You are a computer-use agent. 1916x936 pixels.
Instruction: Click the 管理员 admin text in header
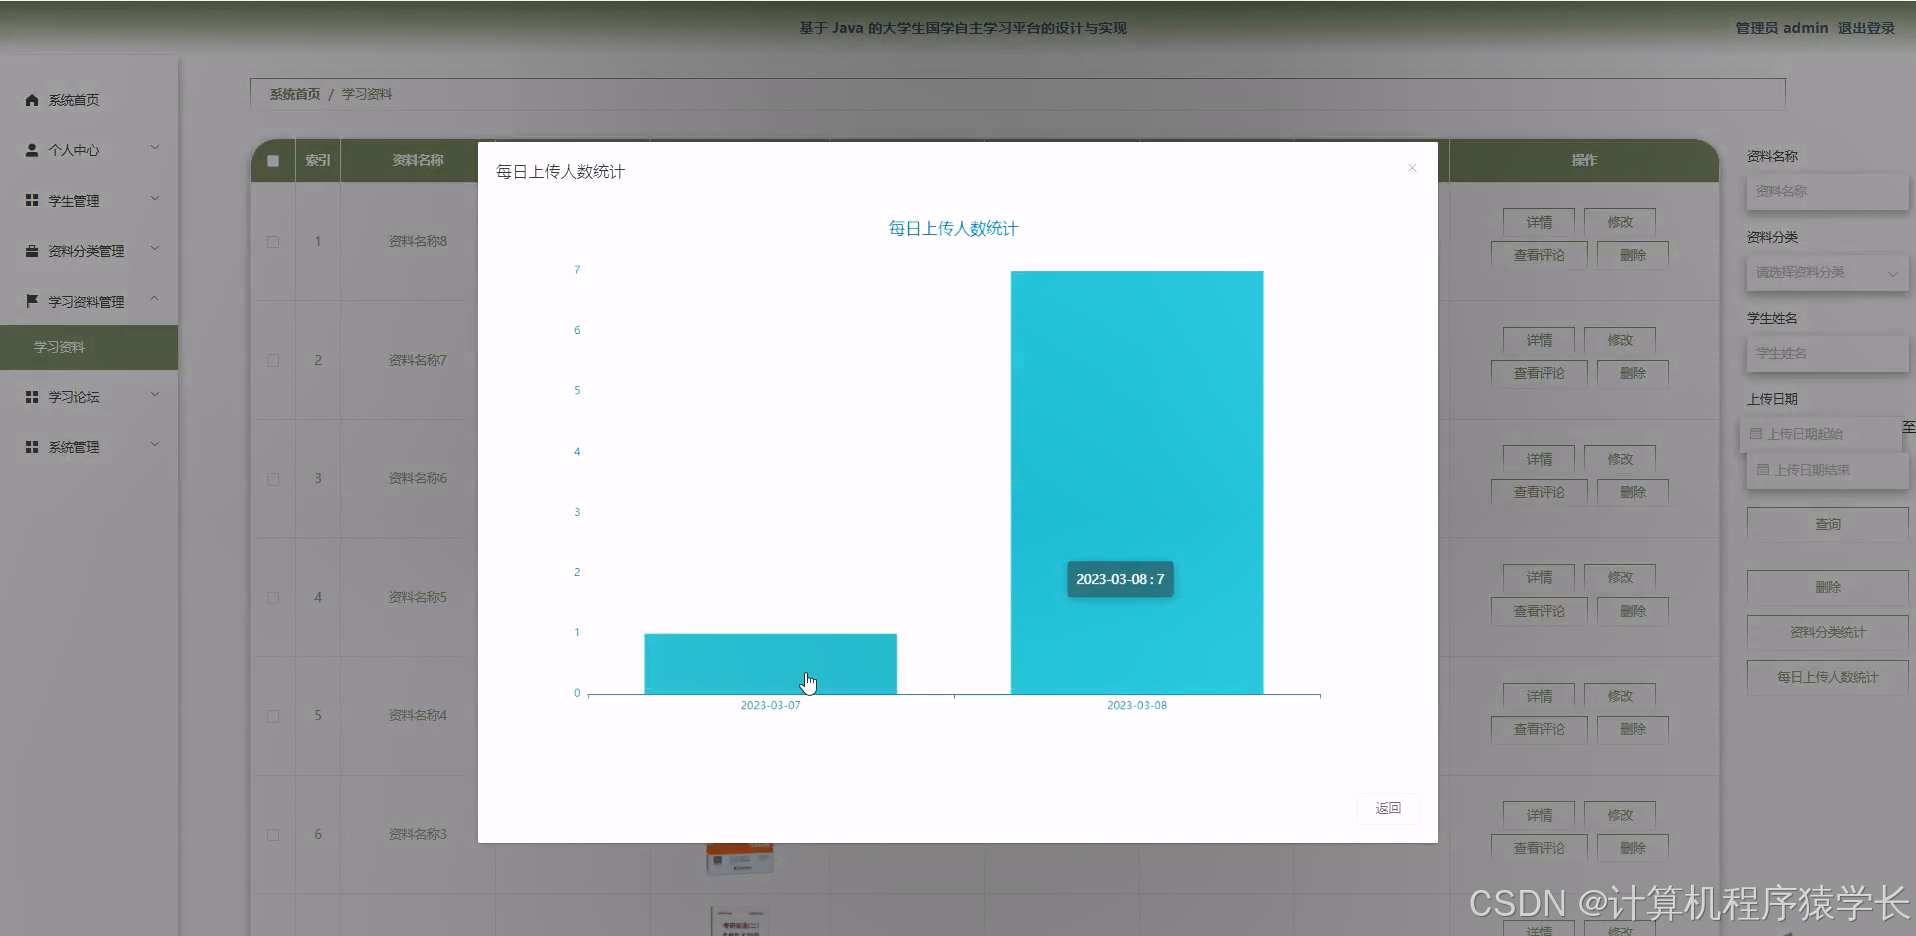pos(1781,28)
